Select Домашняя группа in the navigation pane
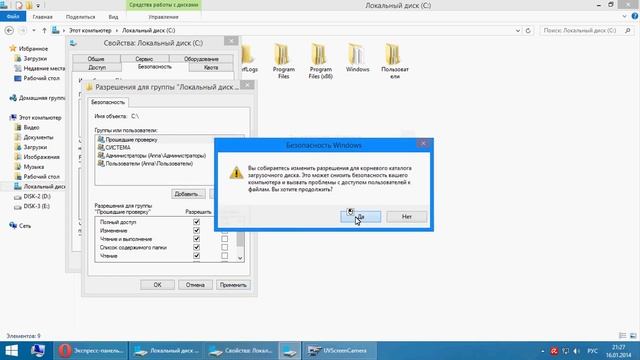The height and width of the screenshot is (360, 640). click(42, 98)
